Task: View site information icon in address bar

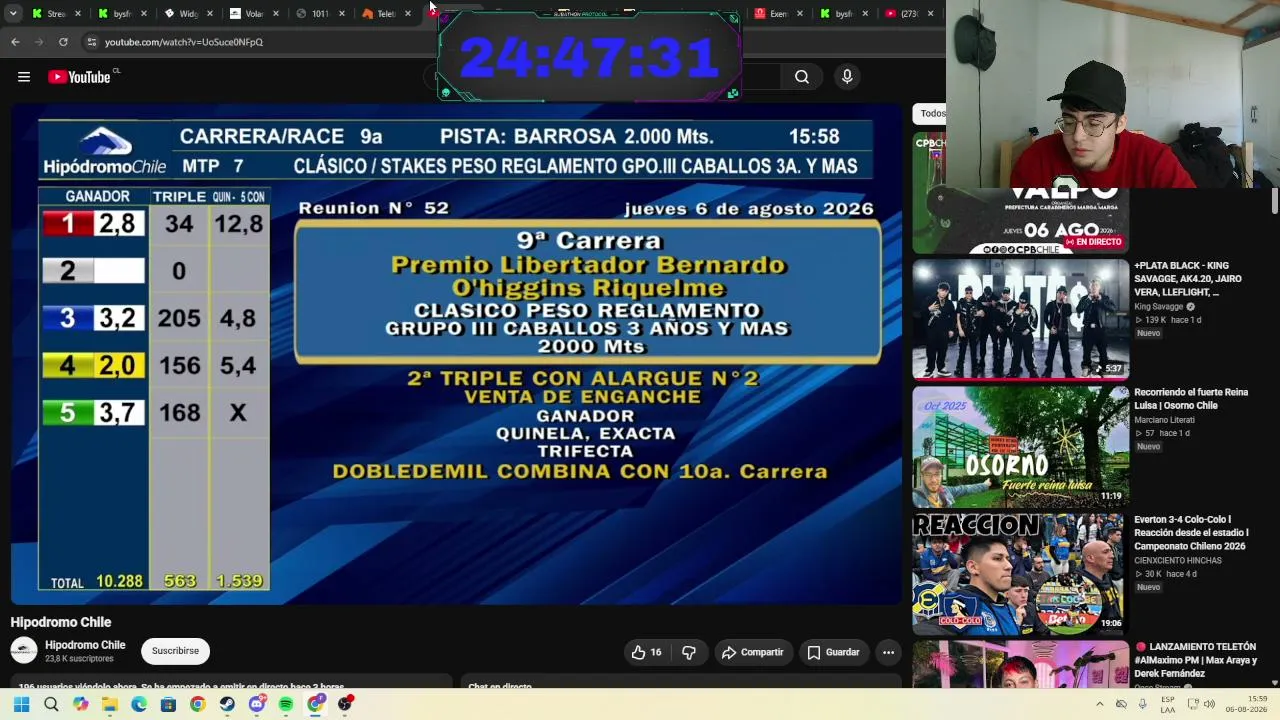Action: click(x=91, y=42)
